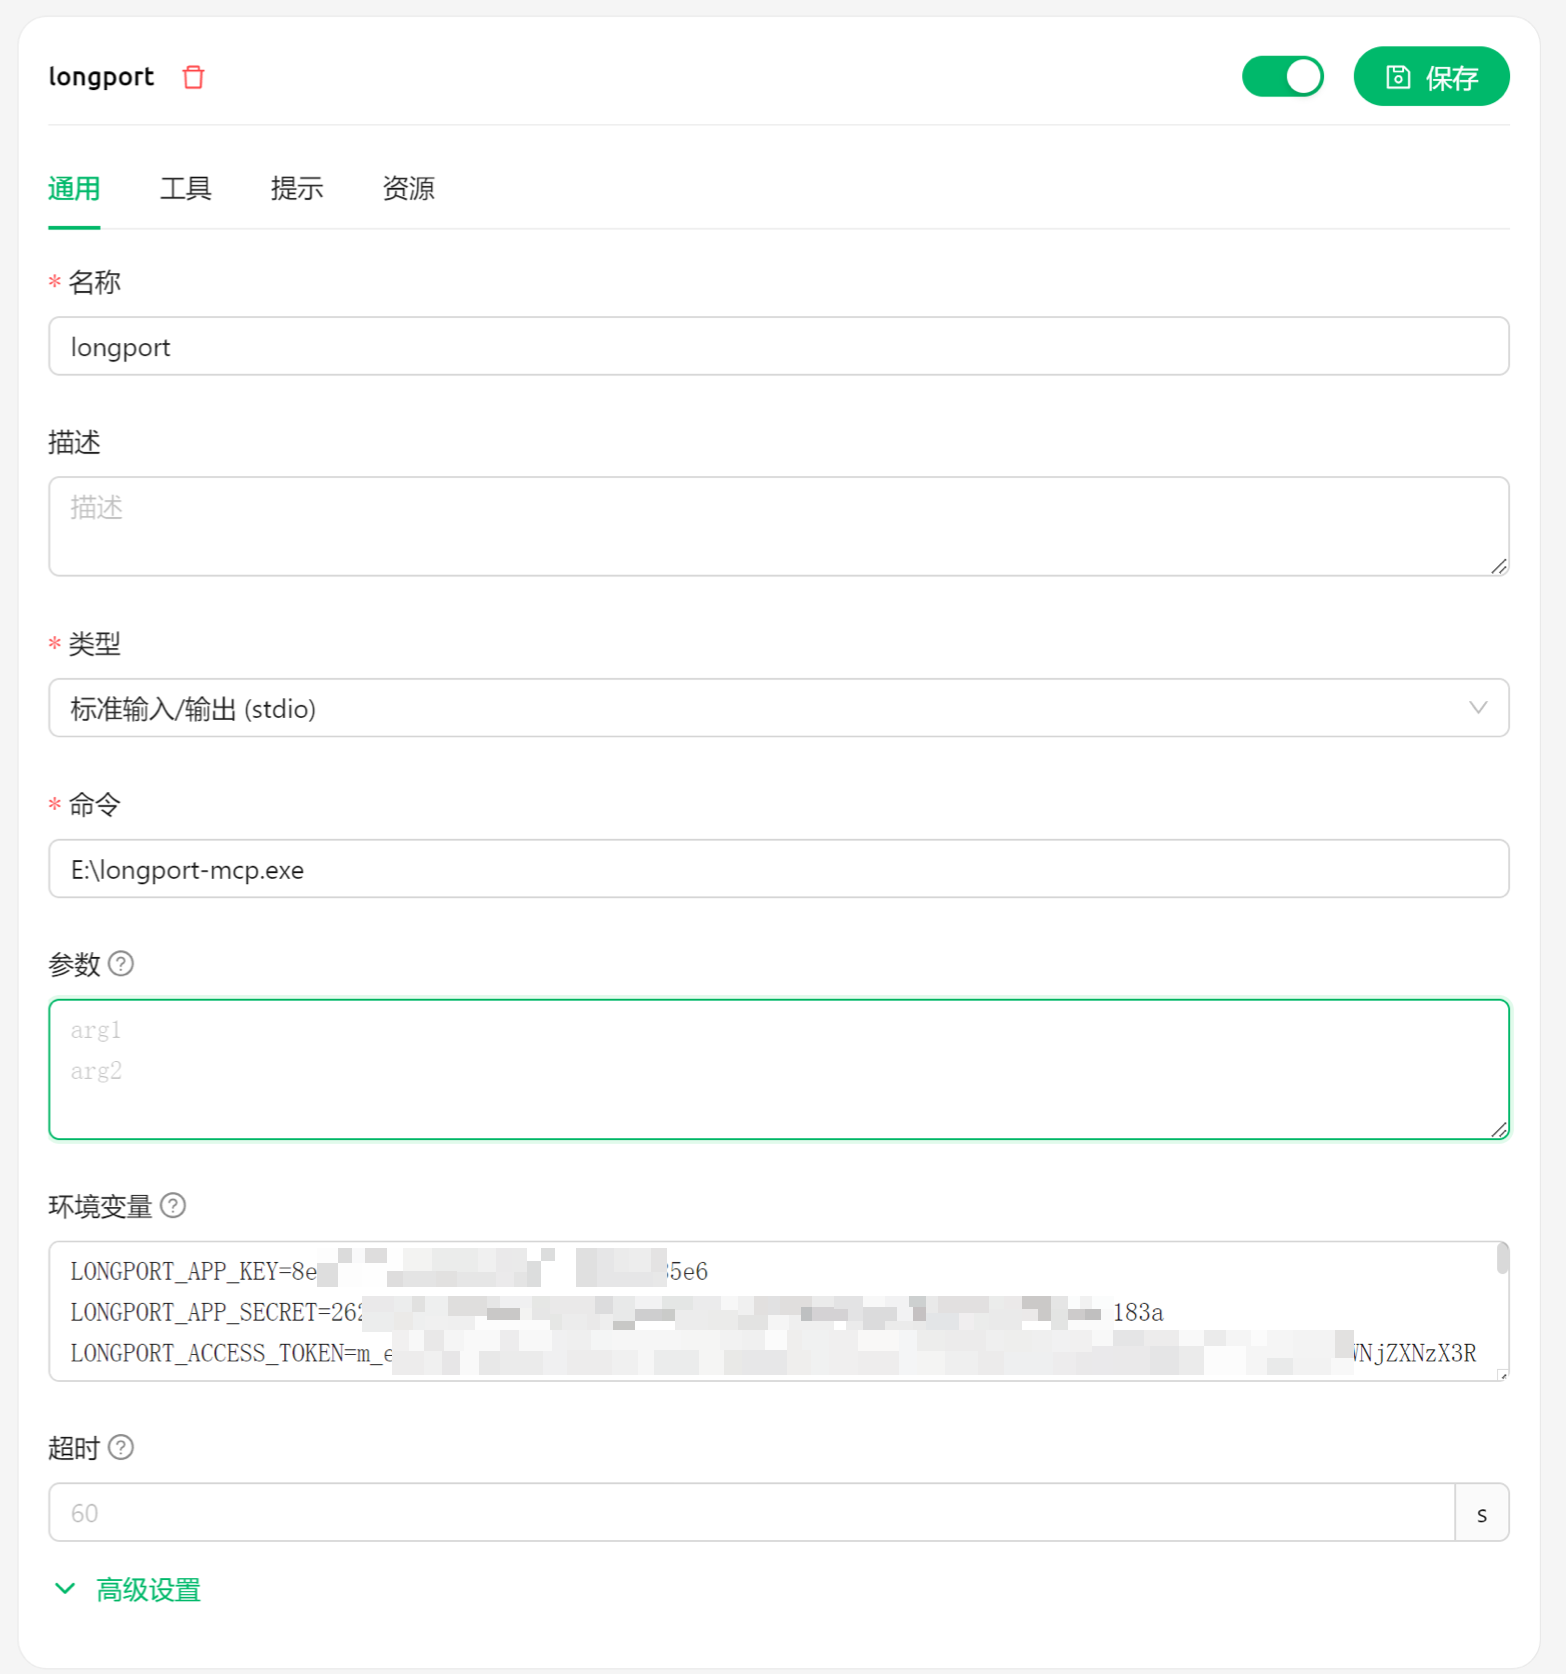Show help for 超时 question icon
The image size is (1566, 1674).
121,1448
